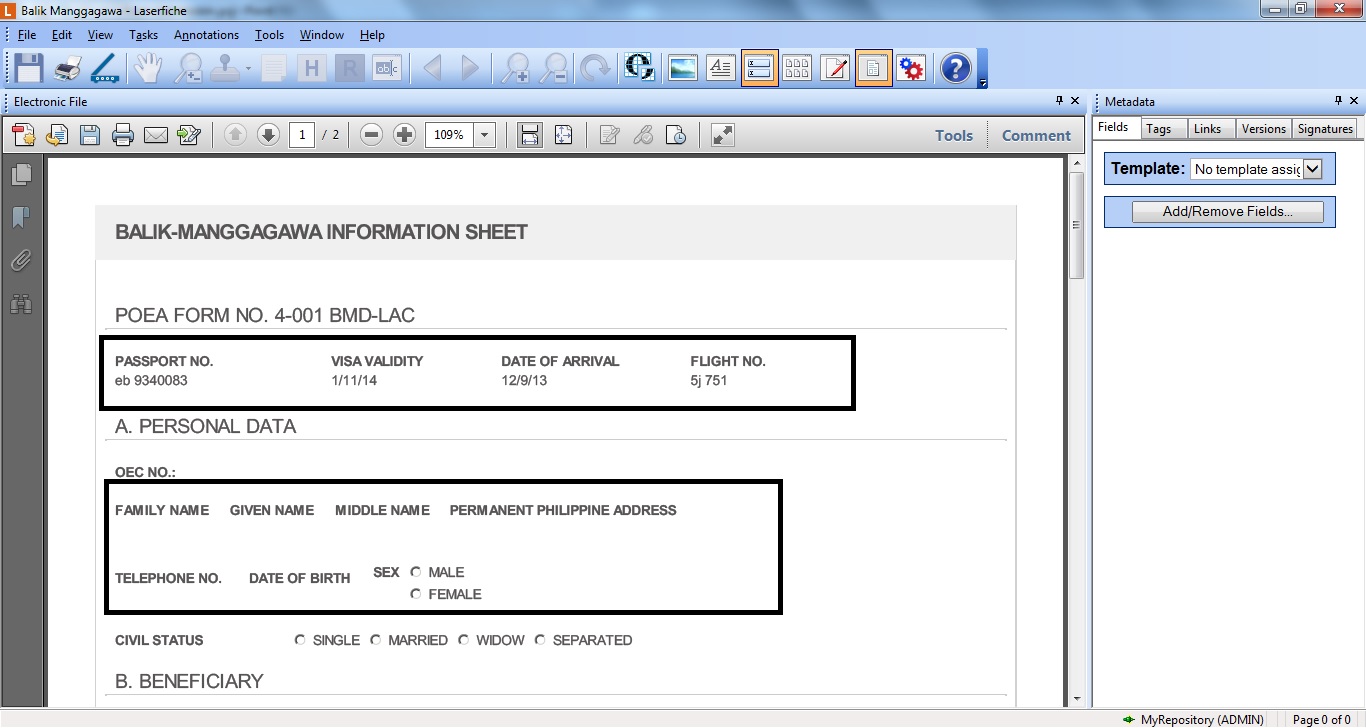This screenshot has width=1366, height=728.
Task: Open the options gear icon
Action: [911, 68]
